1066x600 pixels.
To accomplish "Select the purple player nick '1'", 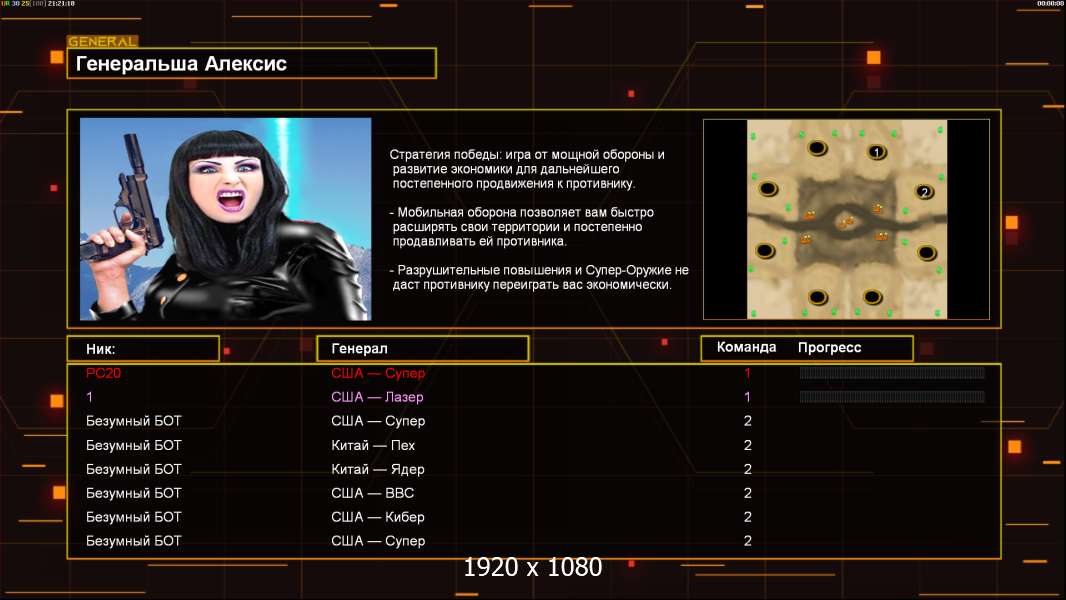I will click(90, 397).
